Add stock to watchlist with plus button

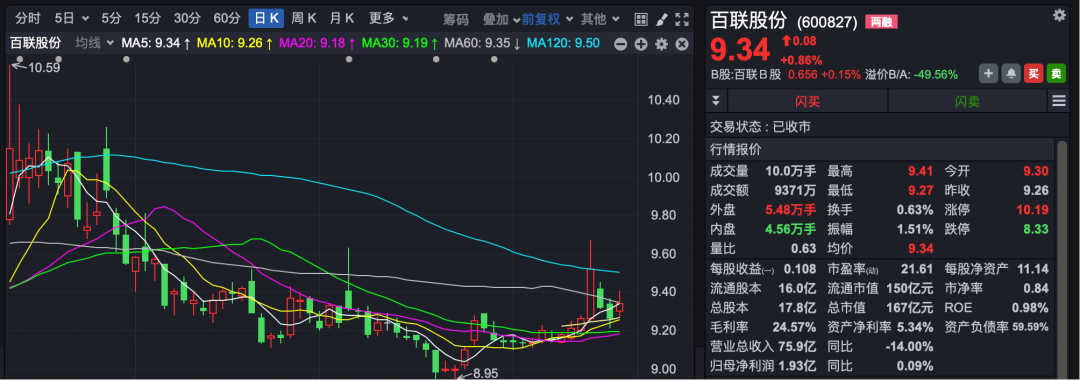tap(988, 74)
